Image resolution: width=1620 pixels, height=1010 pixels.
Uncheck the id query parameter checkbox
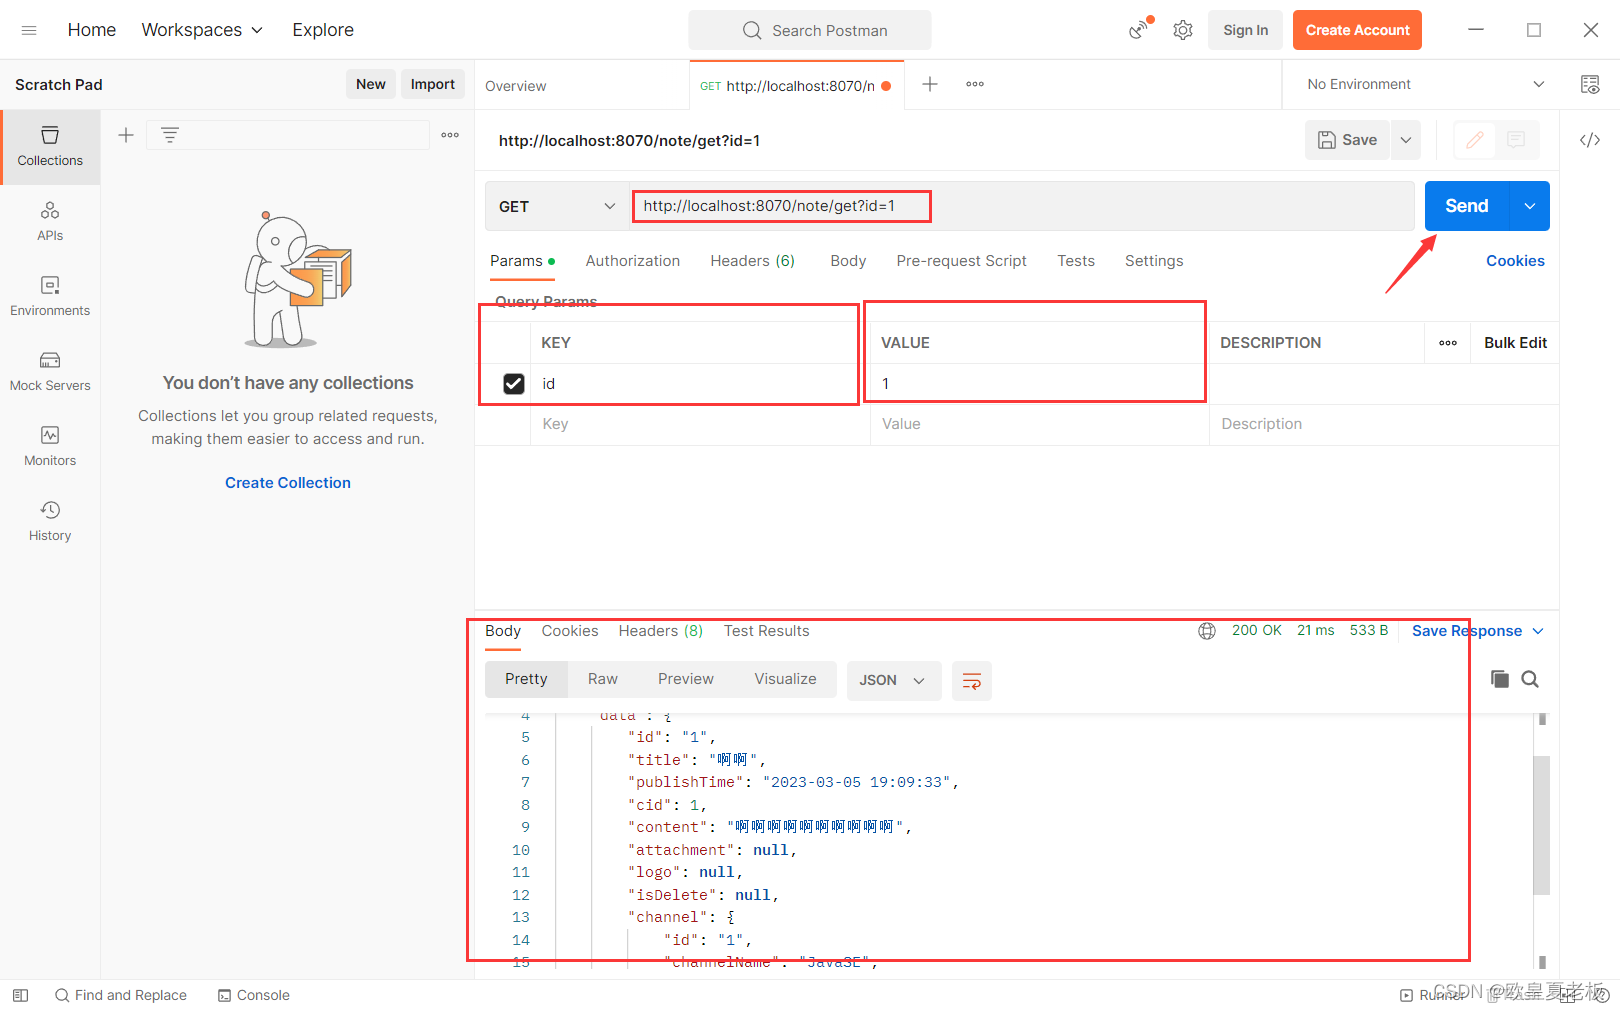click(514, 384)
